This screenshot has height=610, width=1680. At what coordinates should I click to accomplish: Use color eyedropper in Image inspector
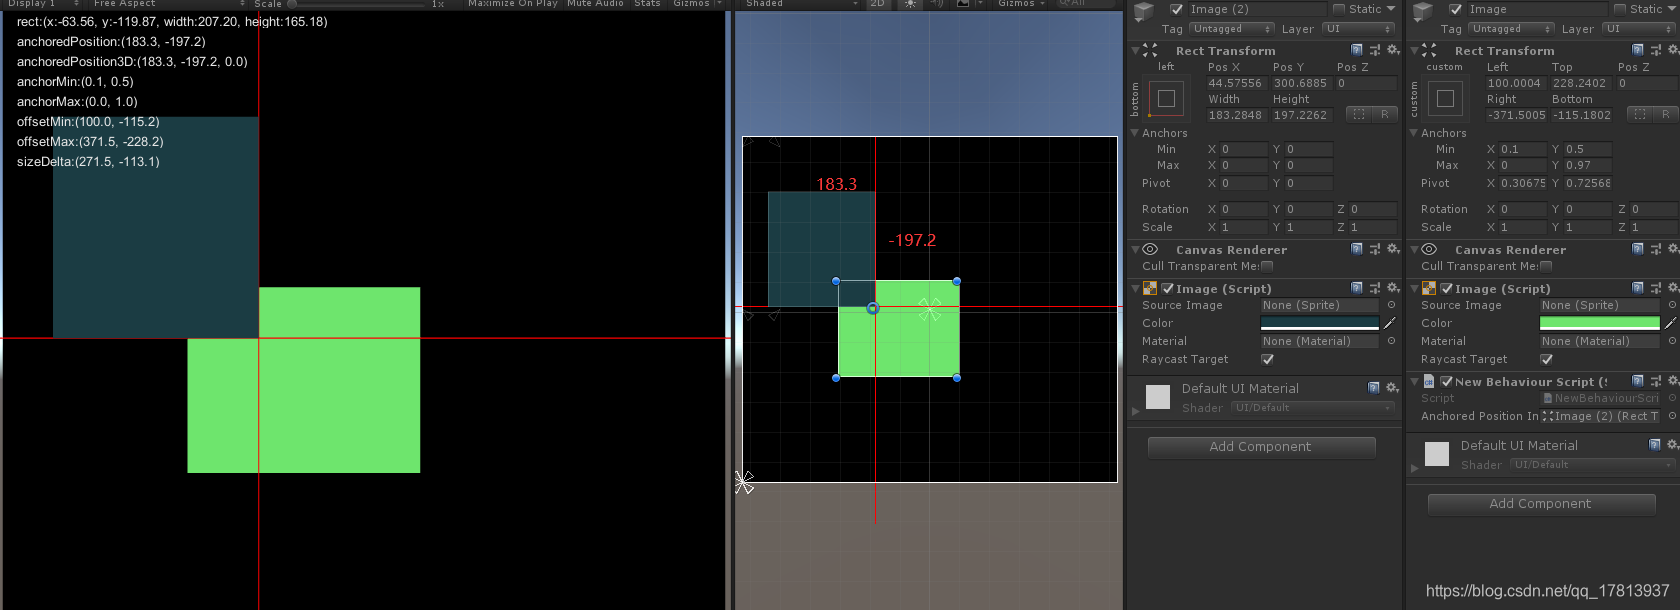(x=1669, y=323)
